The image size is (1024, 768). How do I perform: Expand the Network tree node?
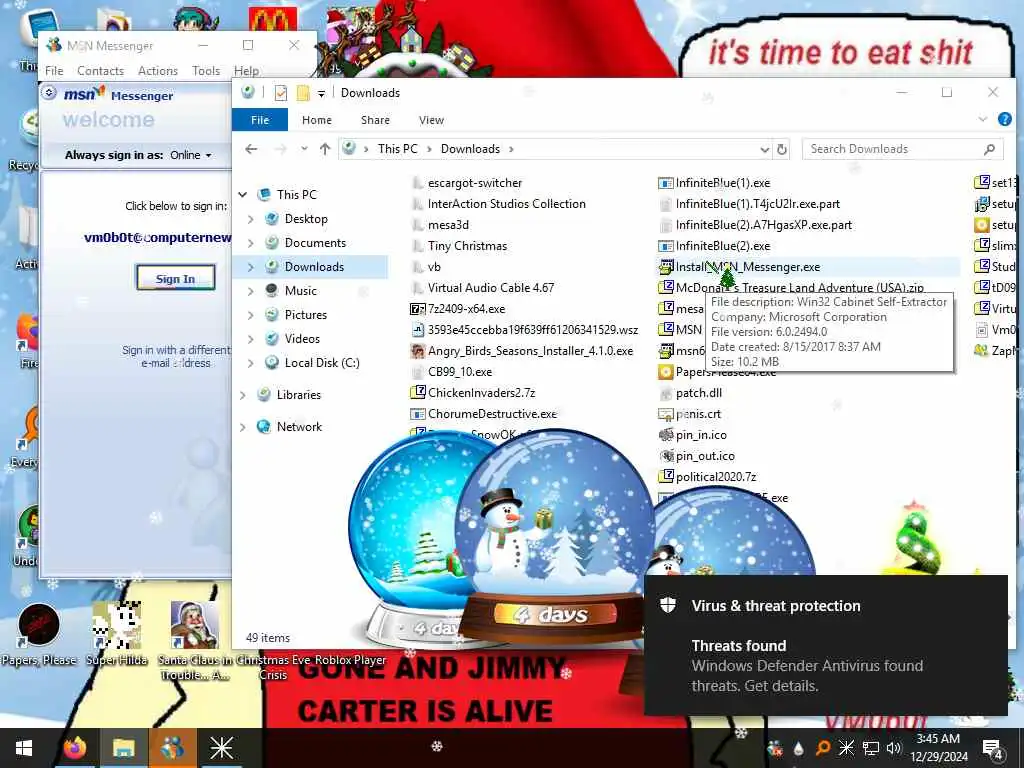243,427
